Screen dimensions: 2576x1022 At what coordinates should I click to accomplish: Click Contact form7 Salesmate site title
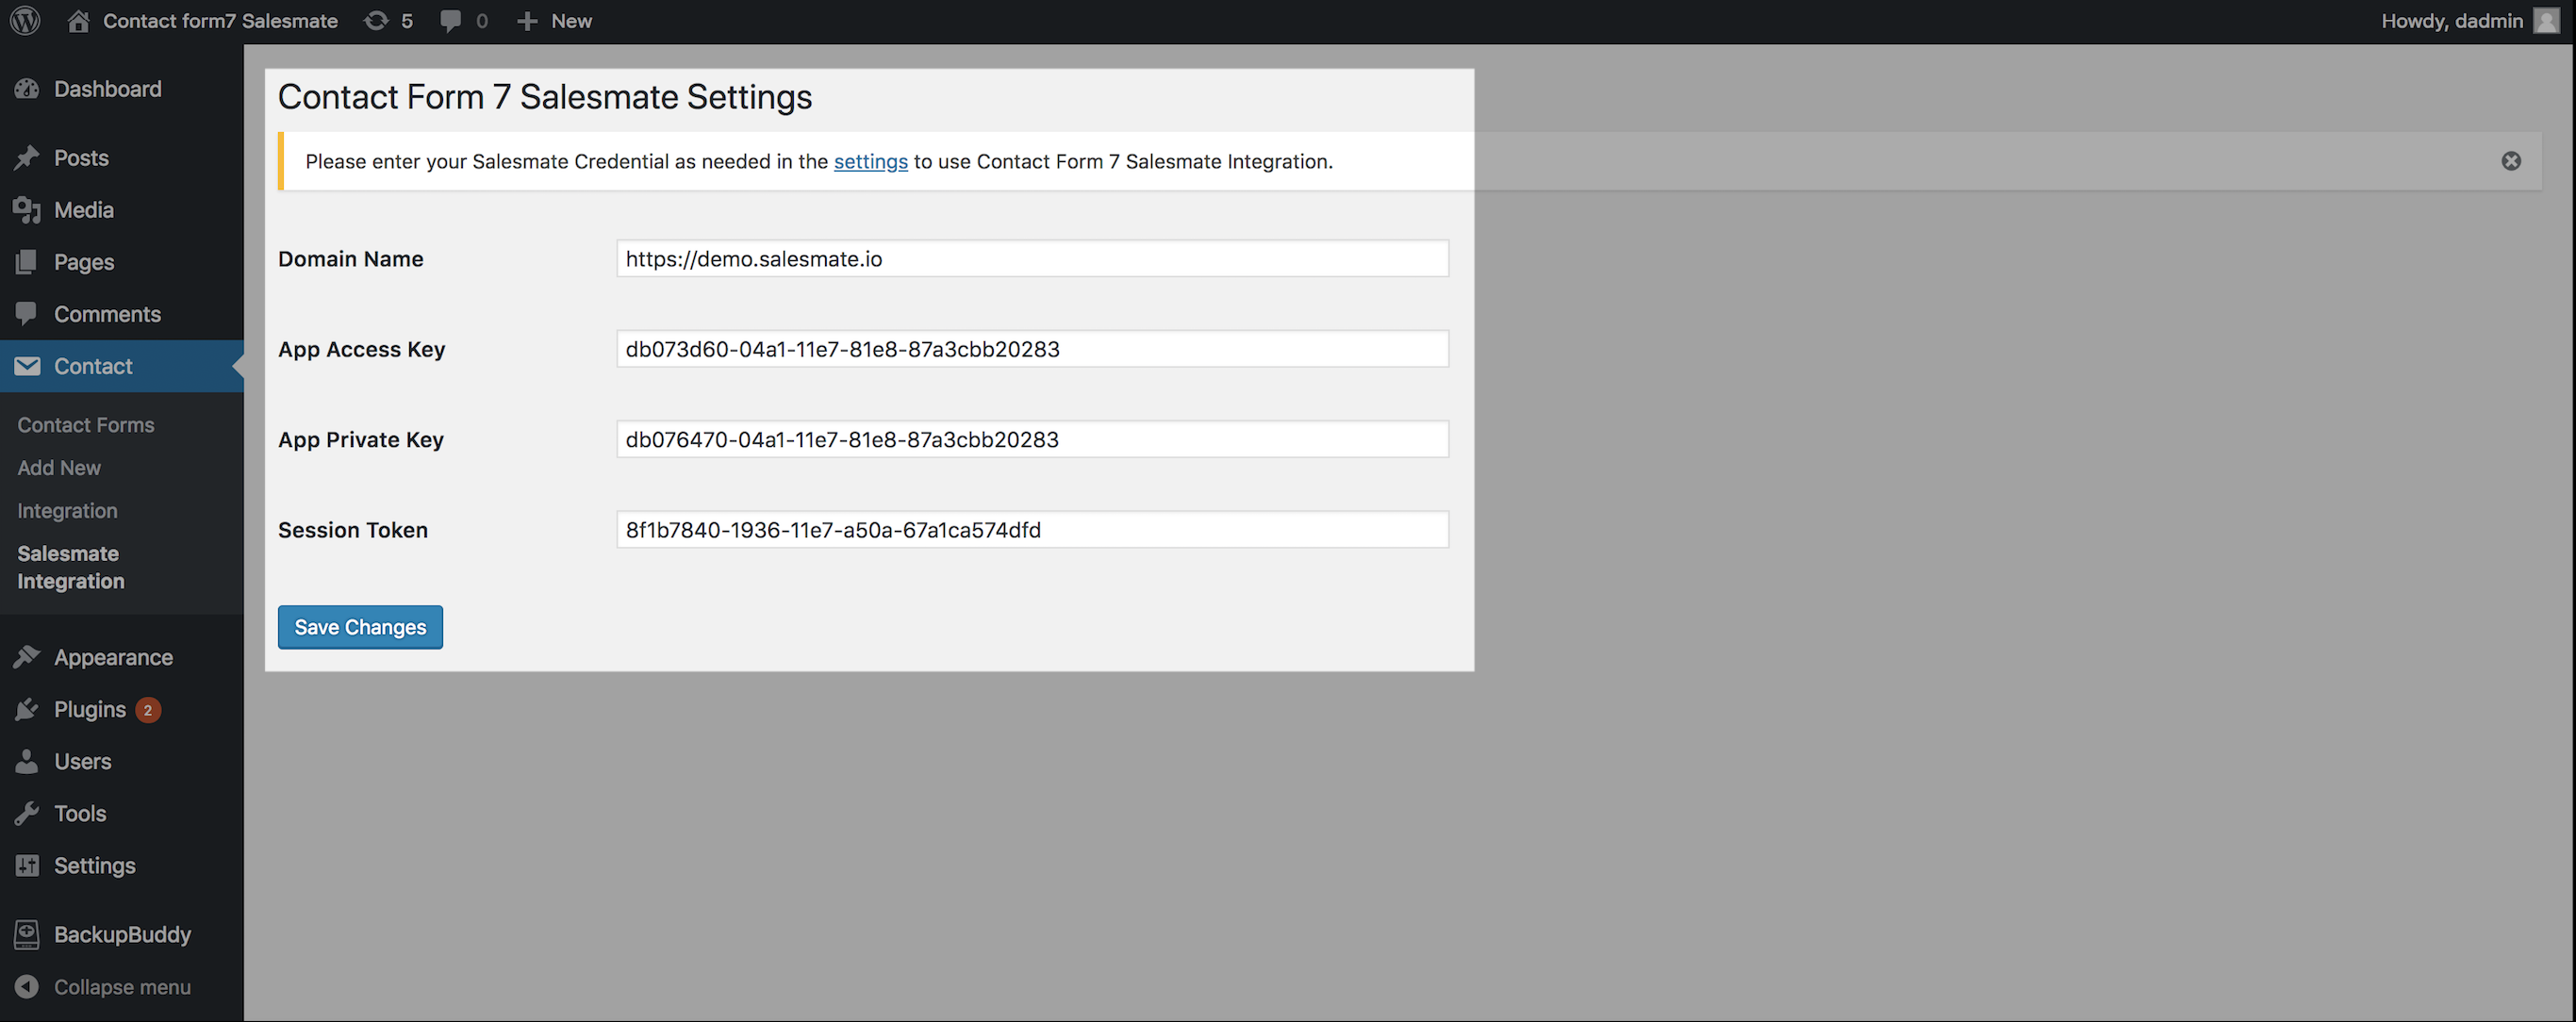[220, 21]
